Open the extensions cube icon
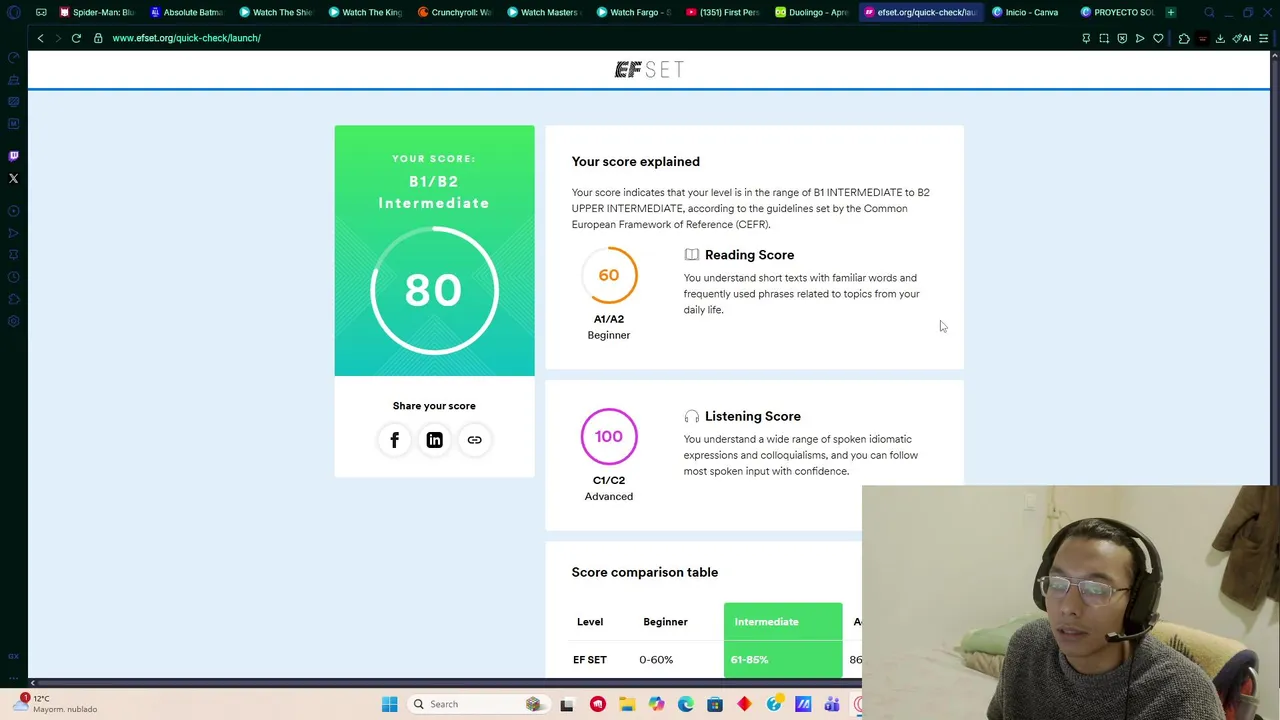This screenshot has height=720, width=1280. (1184, 38)
